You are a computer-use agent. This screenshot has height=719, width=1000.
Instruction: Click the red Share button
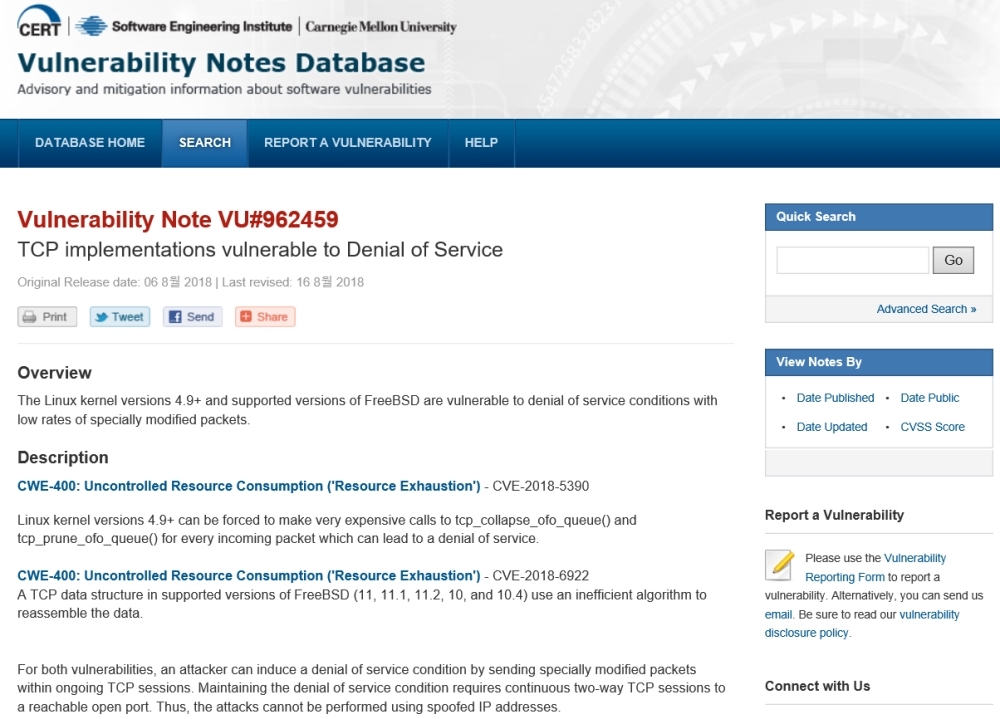(265, 317)
